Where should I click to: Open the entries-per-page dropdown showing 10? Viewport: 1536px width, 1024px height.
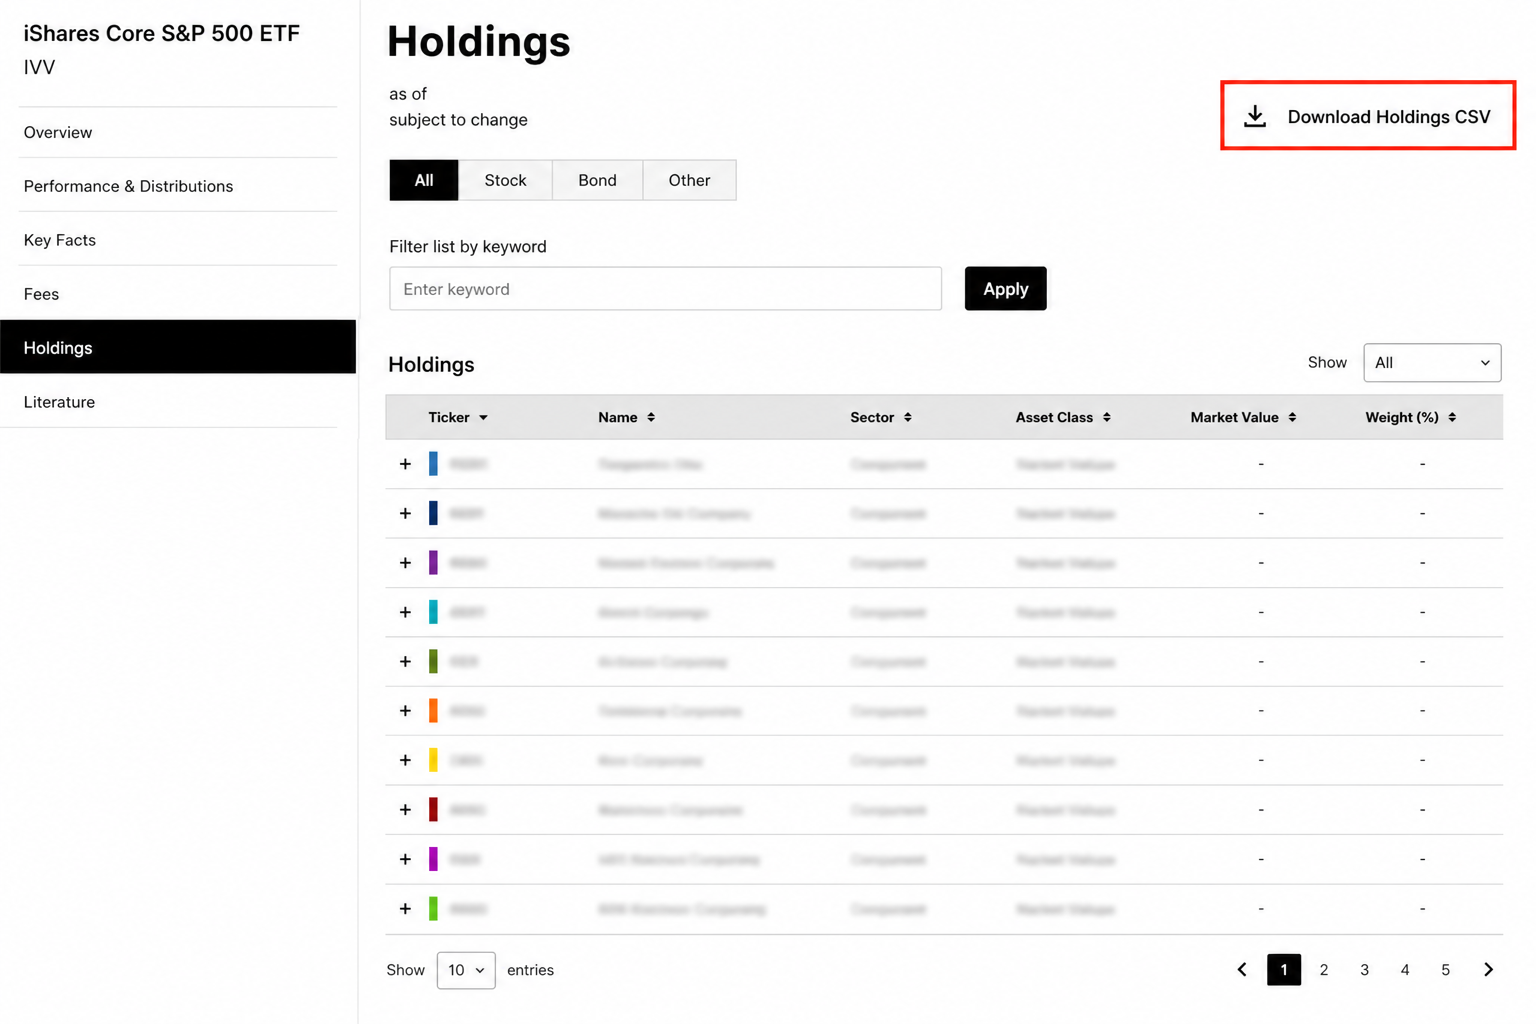point(466,970)
